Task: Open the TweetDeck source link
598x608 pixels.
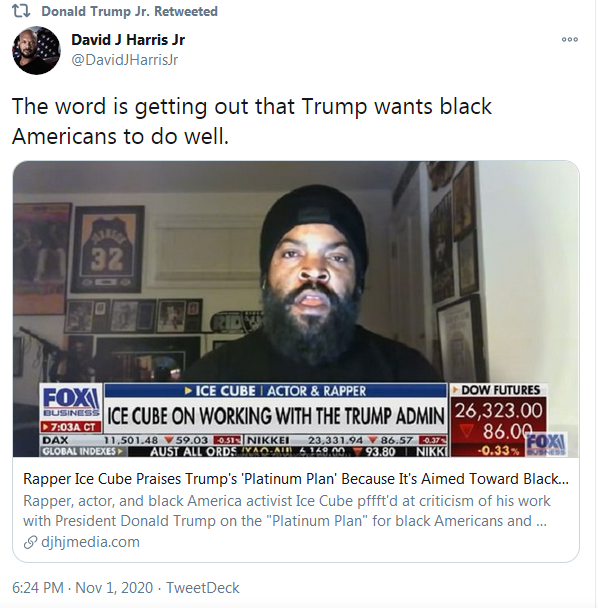Action: 203,587
